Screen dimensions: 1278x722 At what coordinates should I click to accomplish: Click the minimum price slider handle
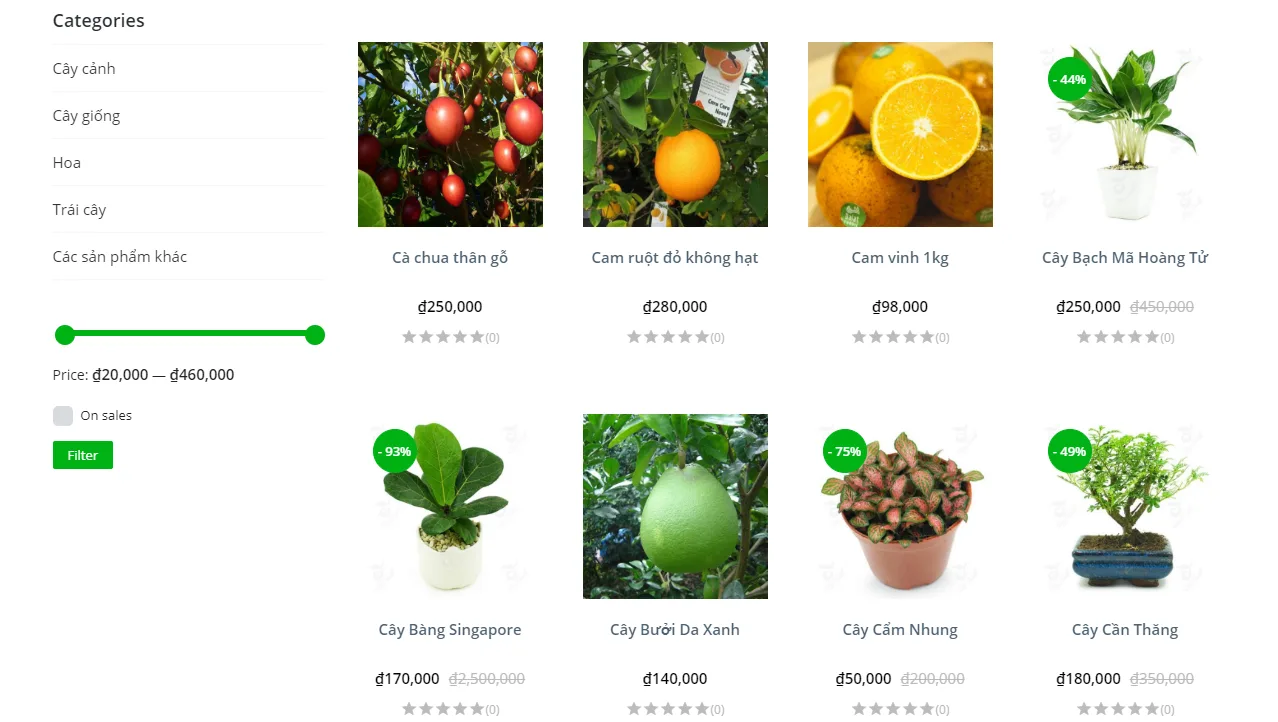point(65,335)
